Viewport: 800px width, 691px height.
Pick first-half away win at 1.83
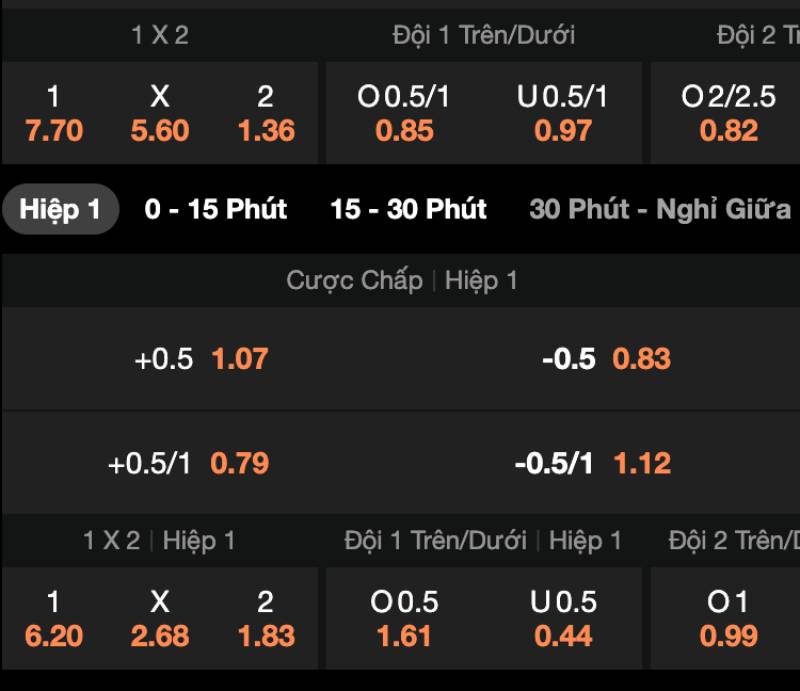pyautogui.click(x=266, y=619)
